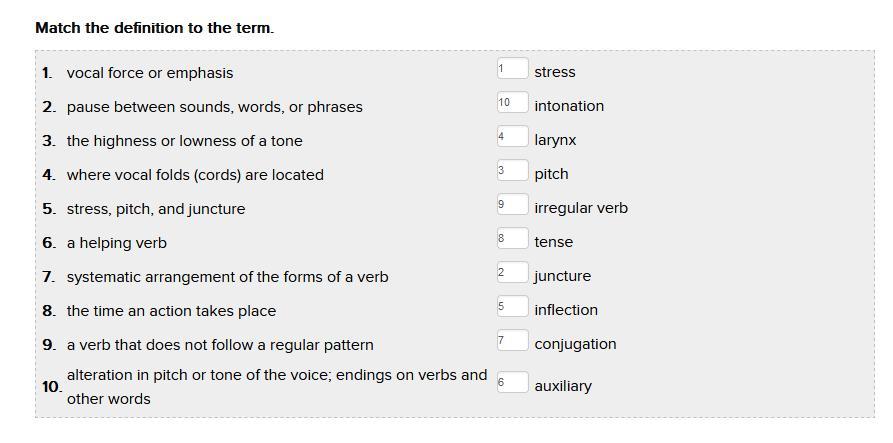Click the definition 'a helping verb'
This screenshot has width=893, height=443.
117,243
